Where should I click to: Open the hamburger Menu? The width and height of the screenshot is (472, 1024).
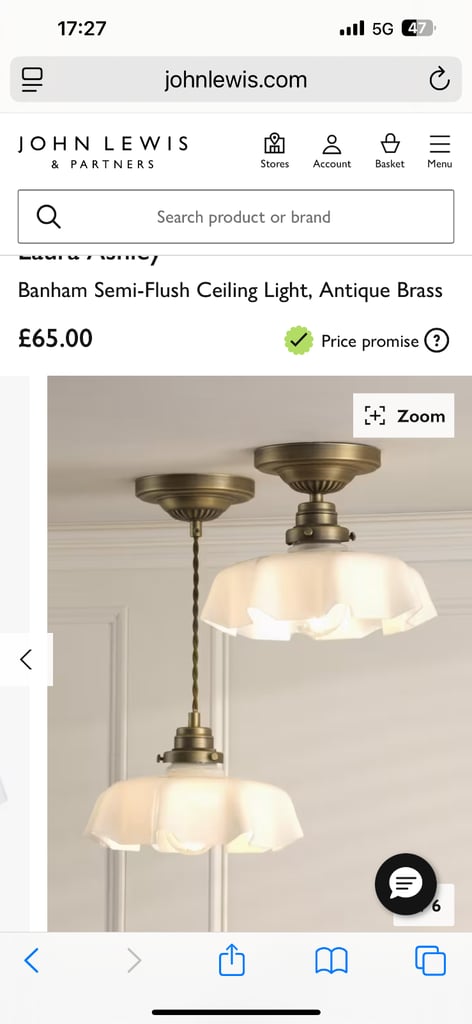coord(439,151)
